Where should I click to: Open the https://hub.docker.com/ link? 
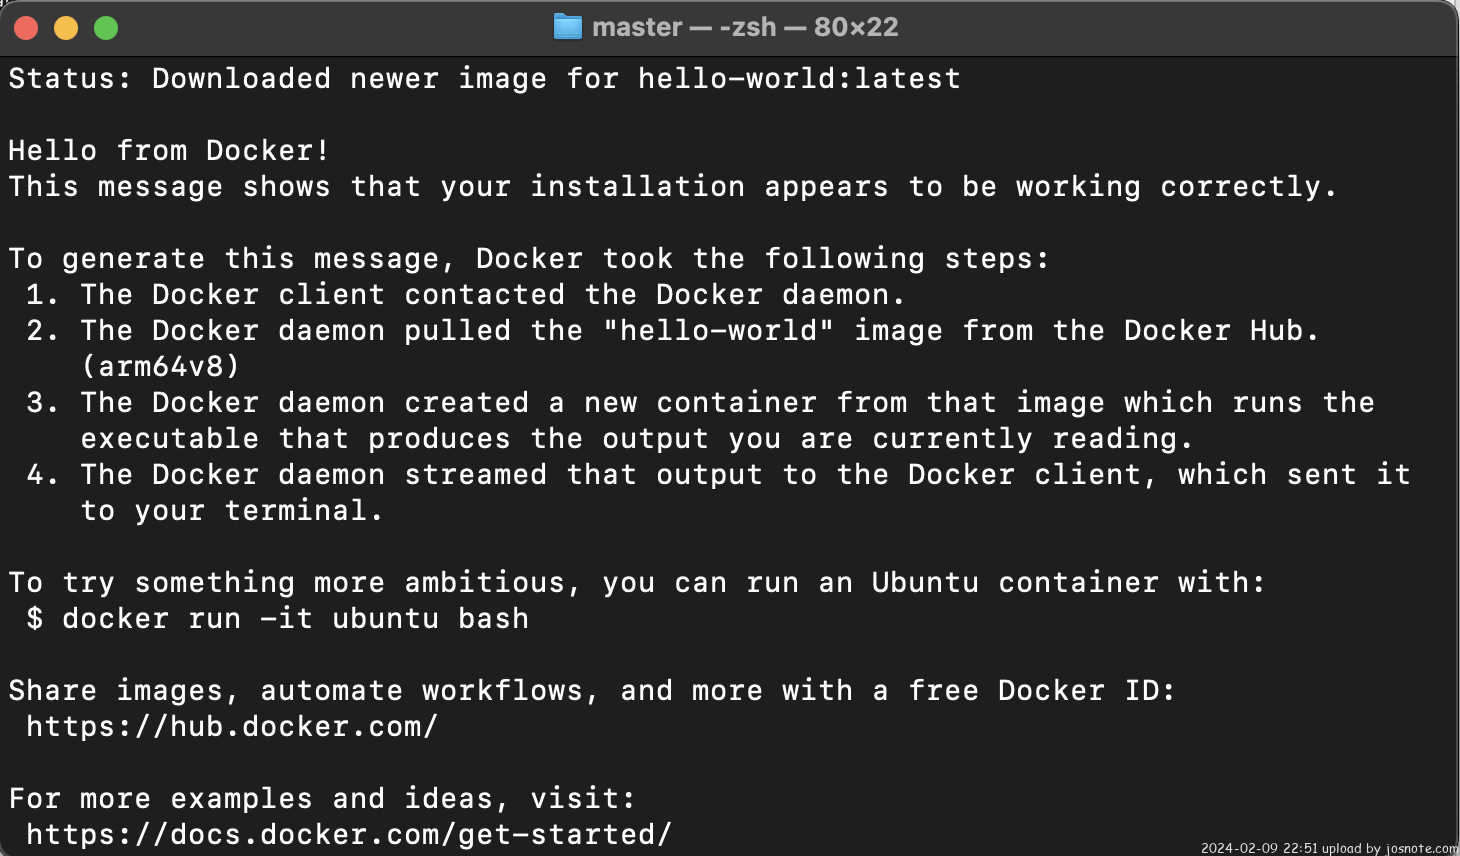point(232,727)
